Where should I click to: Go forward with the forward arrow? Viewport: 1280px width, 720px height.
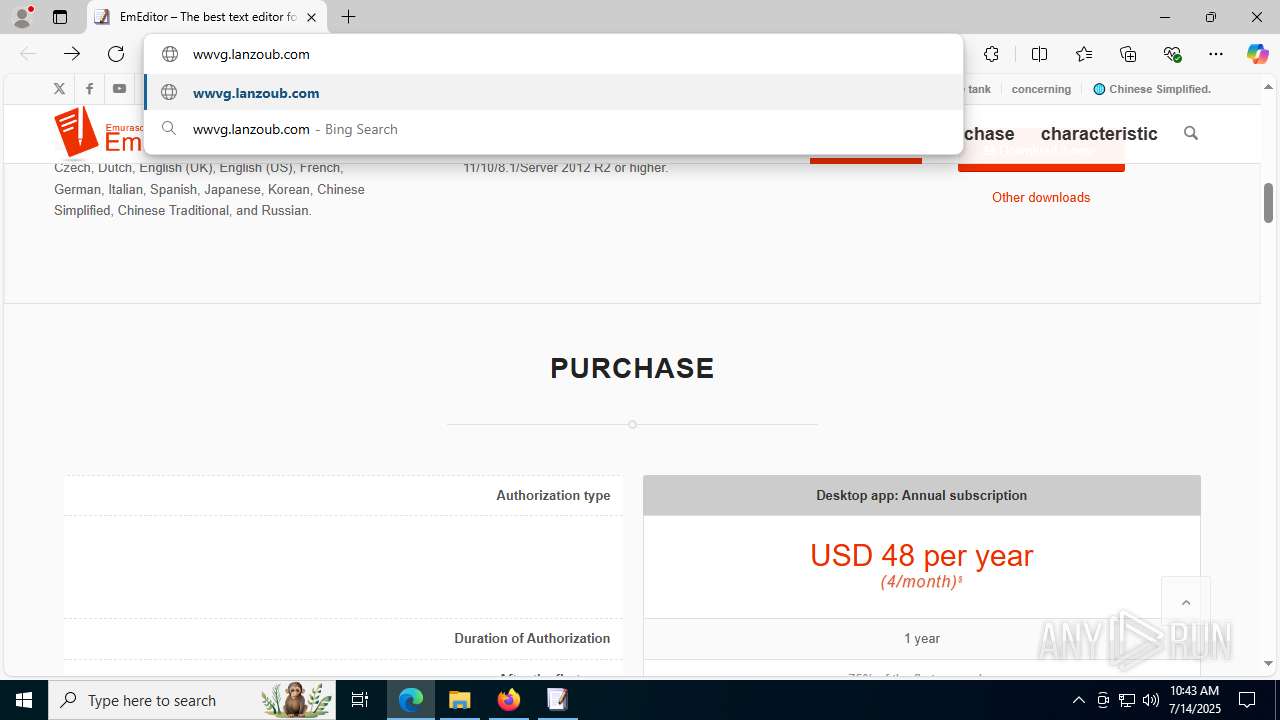tap(72, 54)
